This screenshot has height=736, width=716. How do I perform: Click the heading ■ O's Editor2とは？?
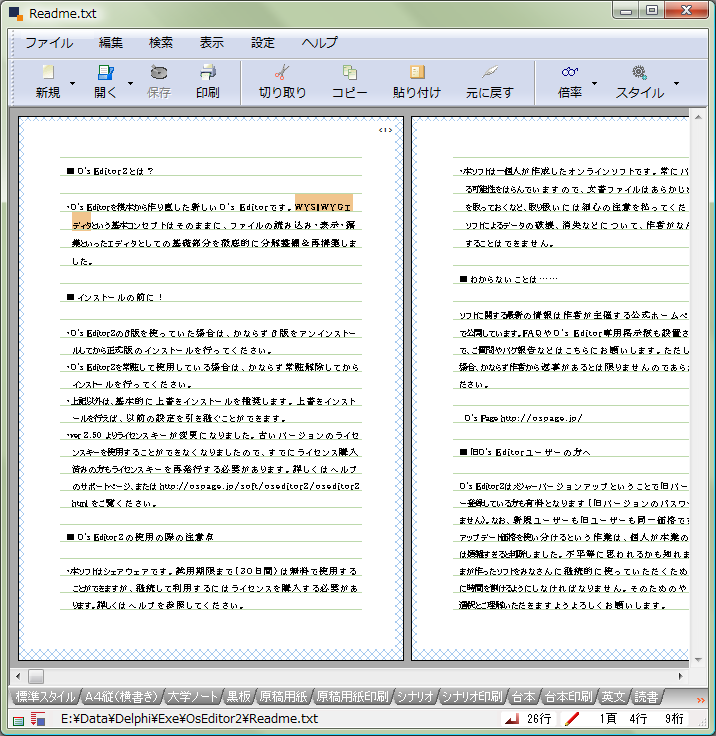110,171
